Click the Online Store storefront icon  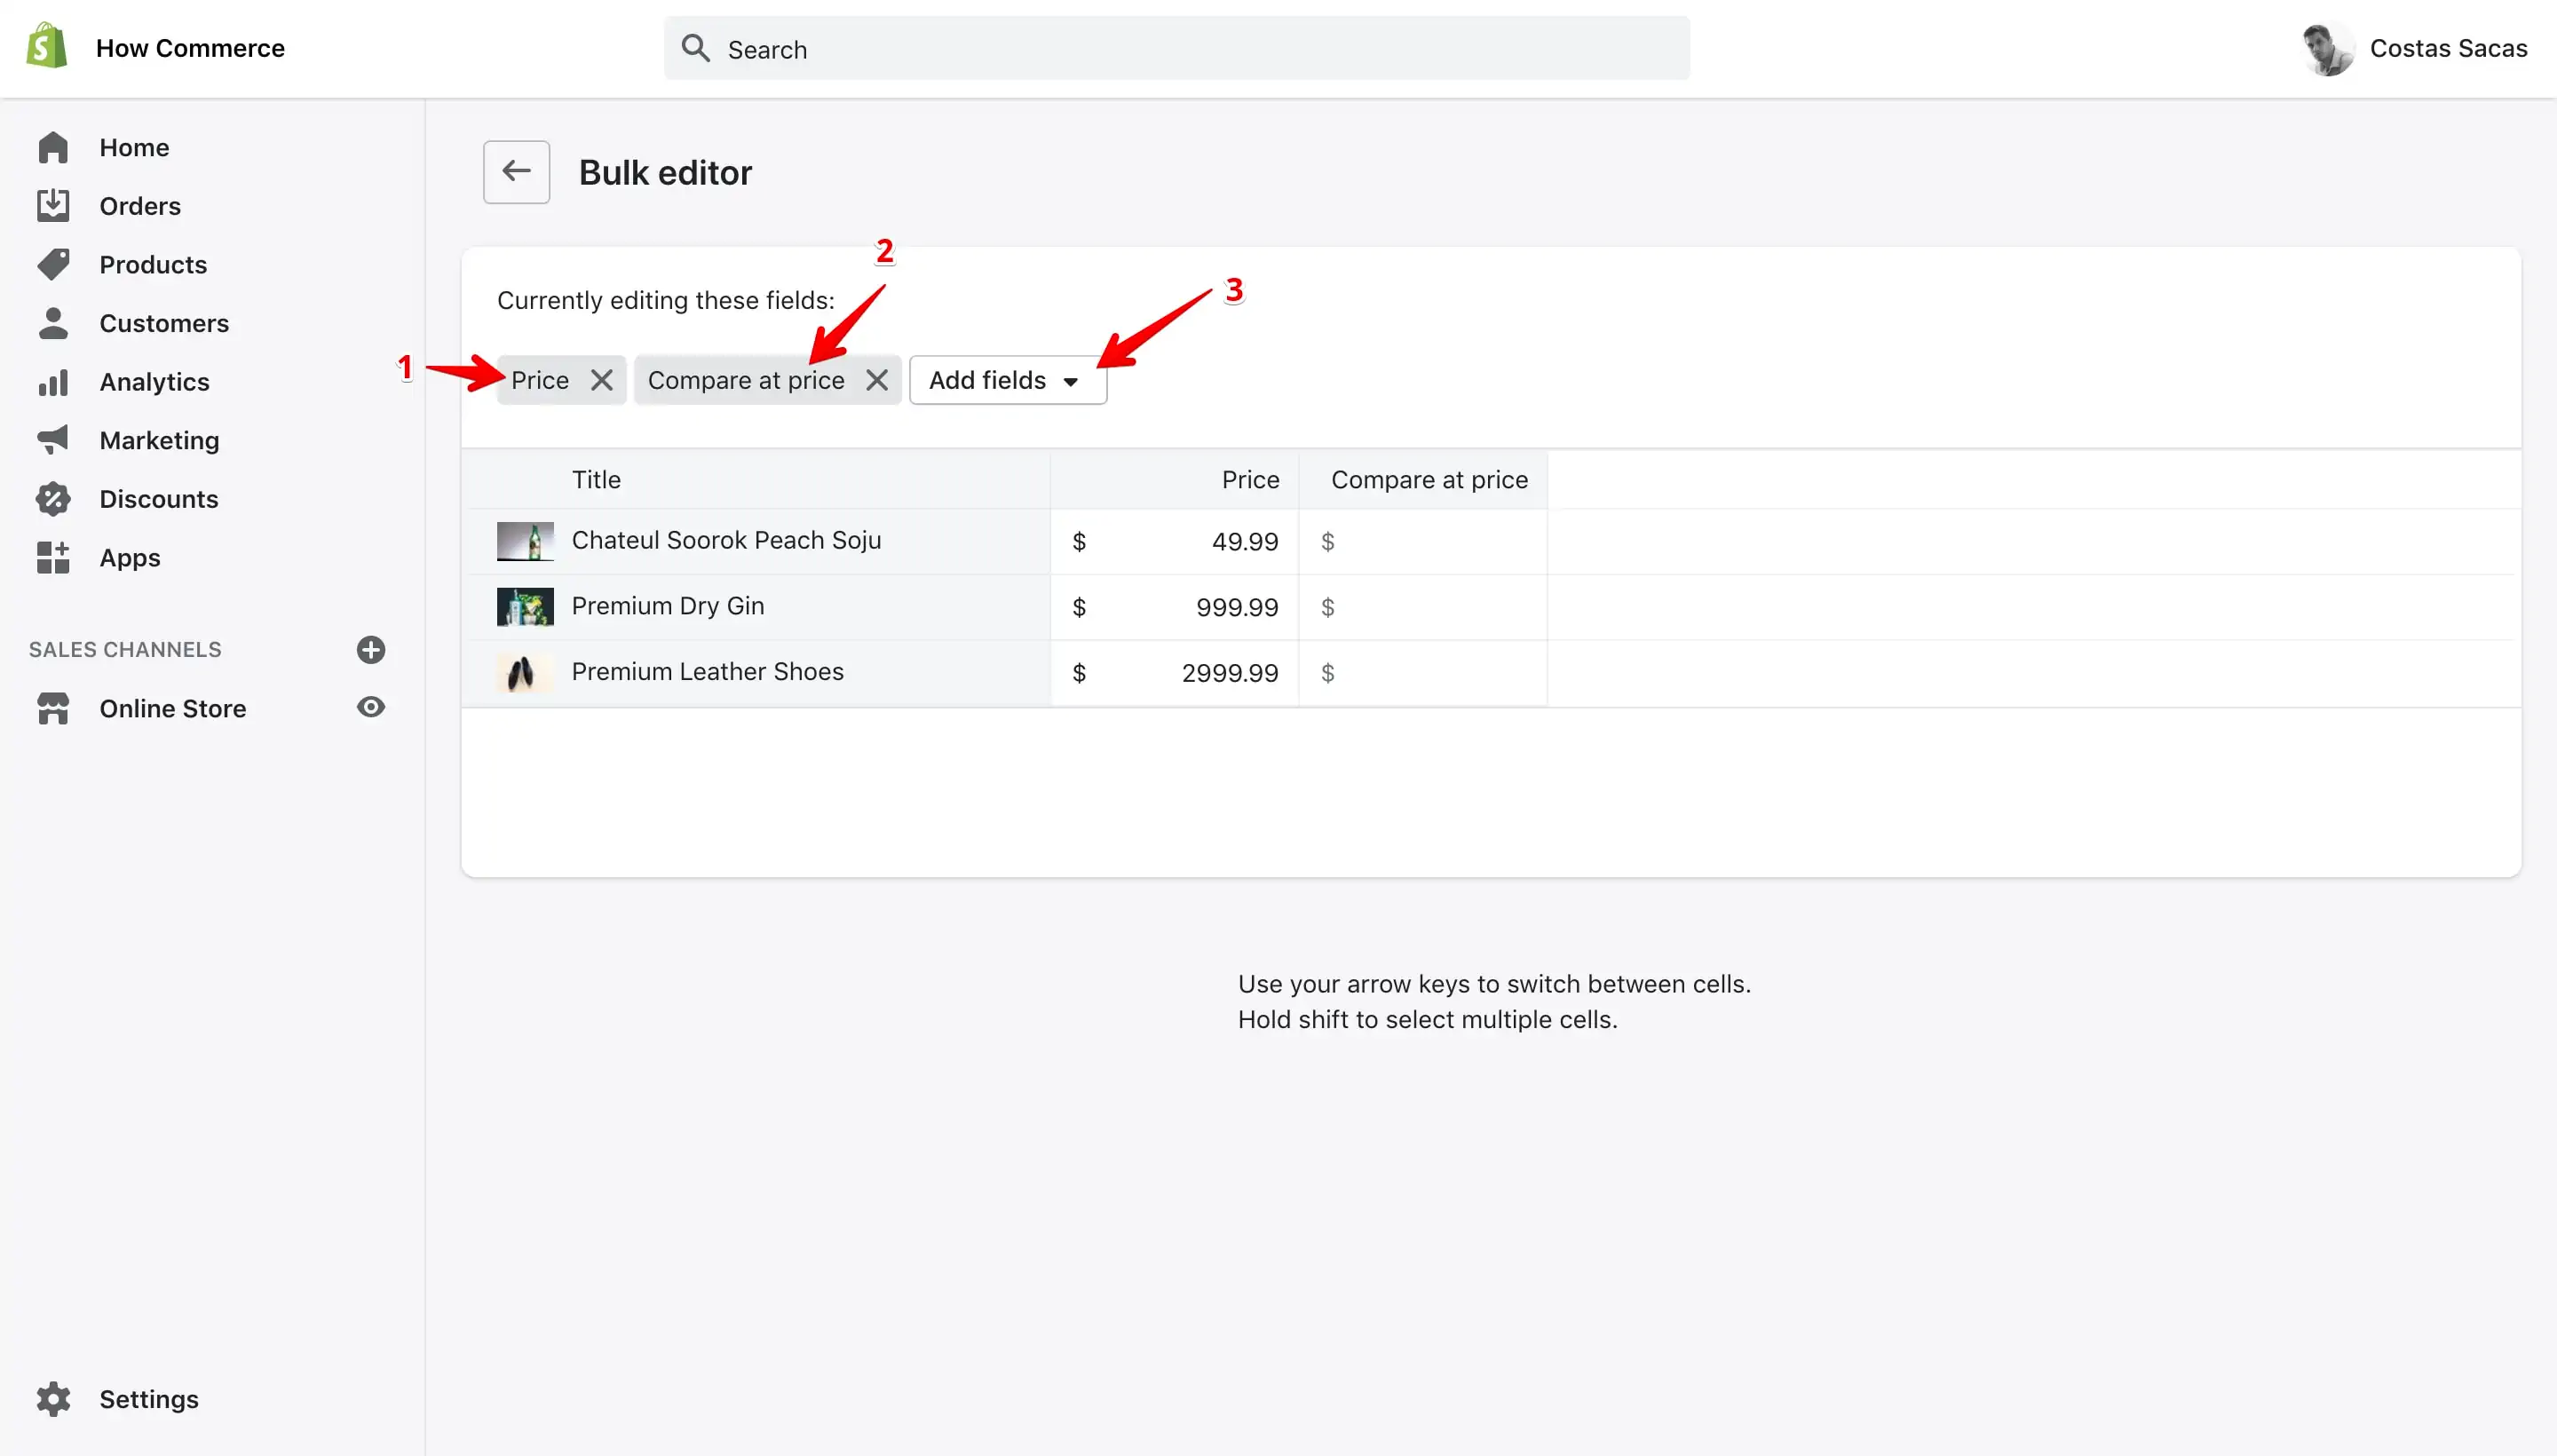pyautogui.click(x=53, y=708)
